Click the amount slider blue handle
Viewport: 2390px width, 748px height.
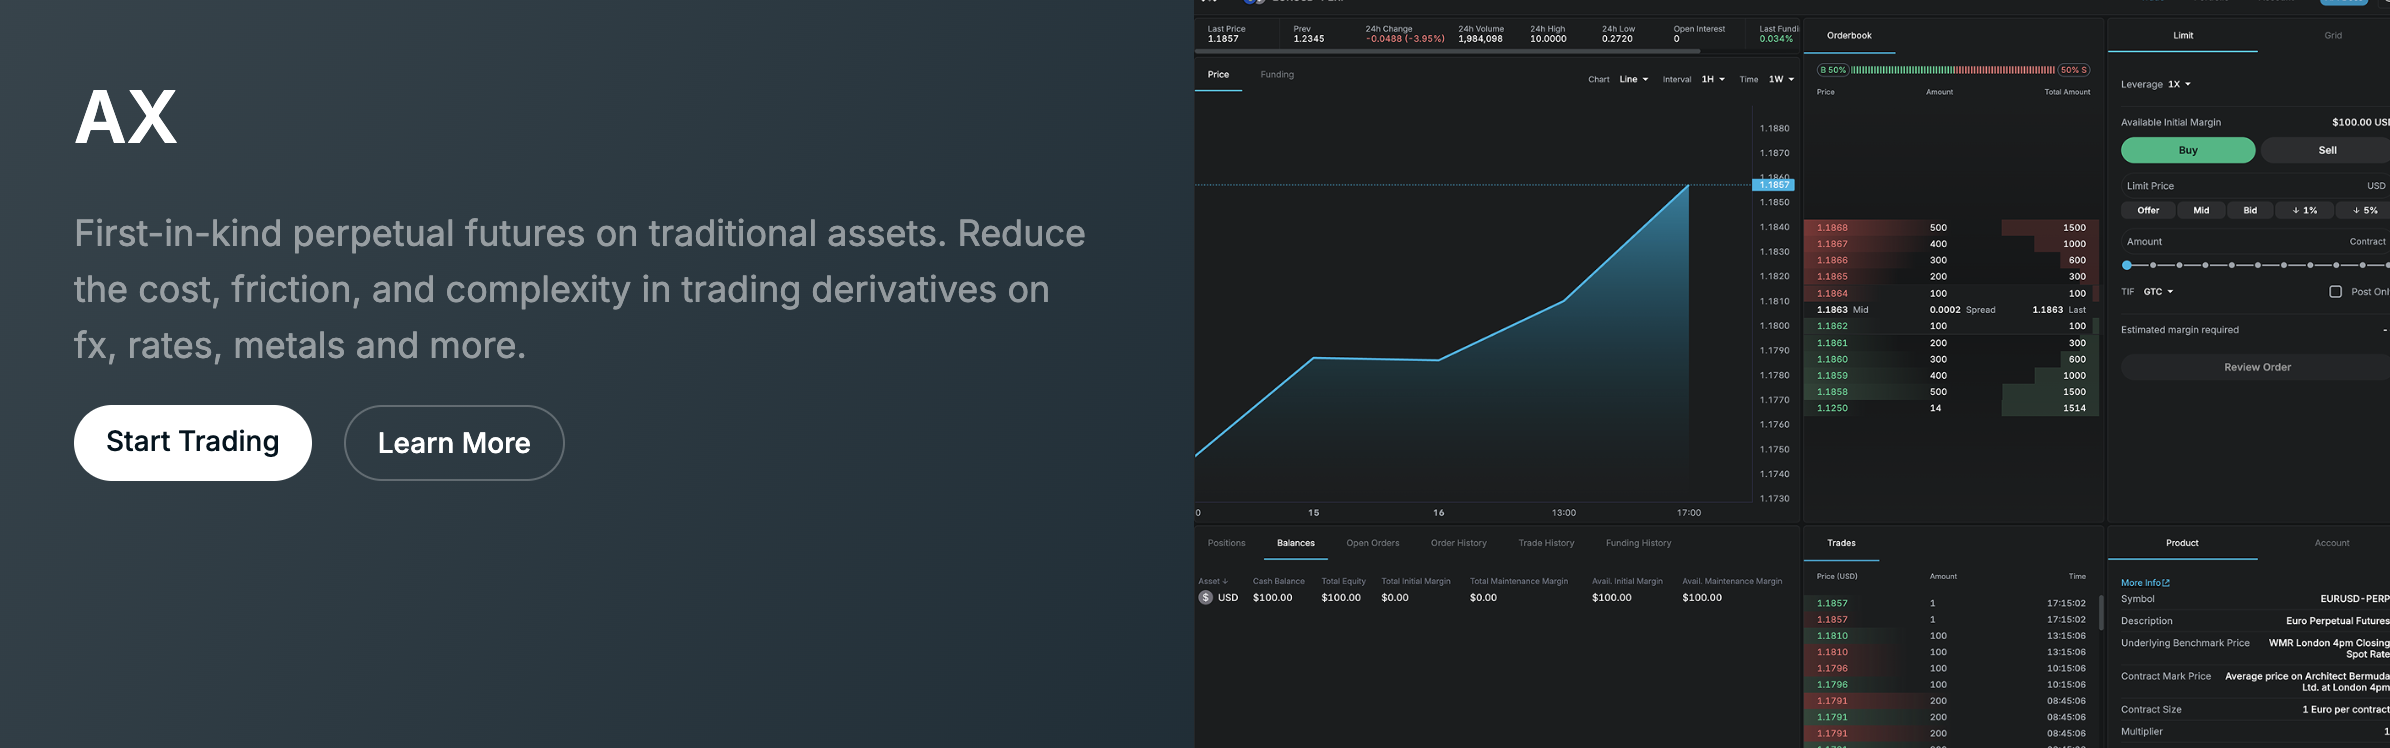(x=2127, y=265)
